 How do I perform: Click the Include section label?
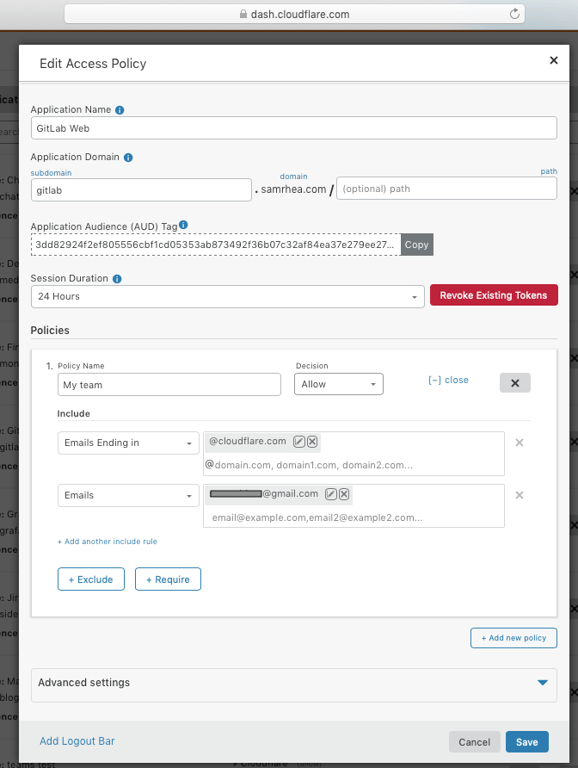[x=73, y=413]
